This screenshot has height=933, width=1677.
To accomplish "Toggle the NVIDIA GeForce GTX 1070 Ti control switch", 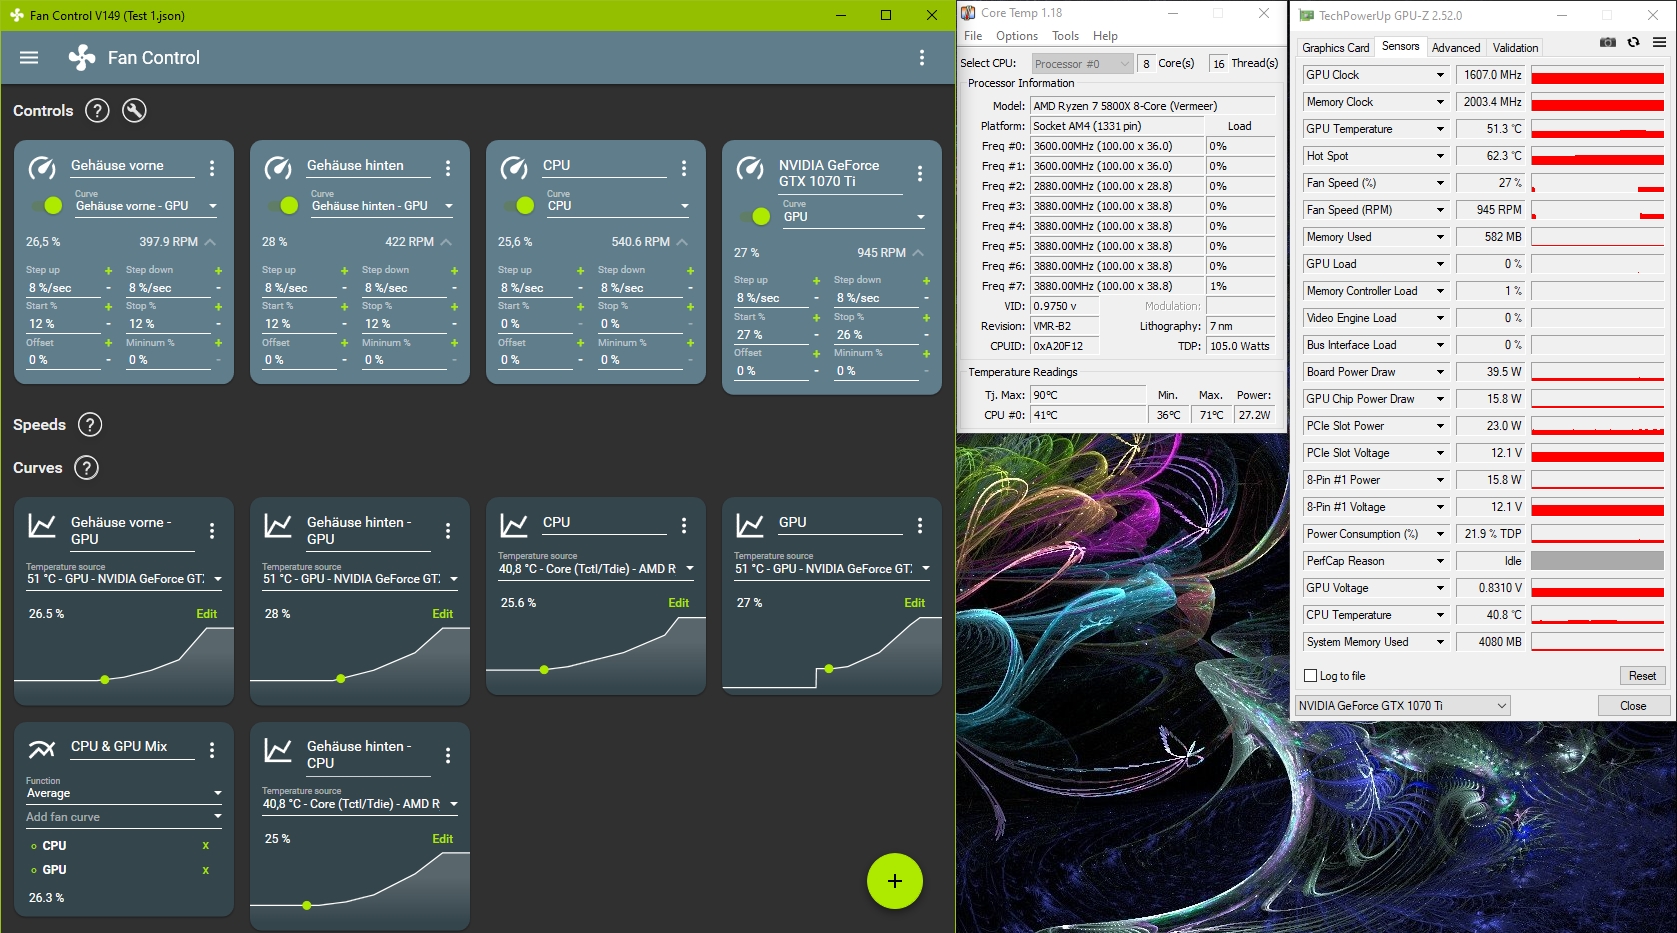I will tap(754, 216).
